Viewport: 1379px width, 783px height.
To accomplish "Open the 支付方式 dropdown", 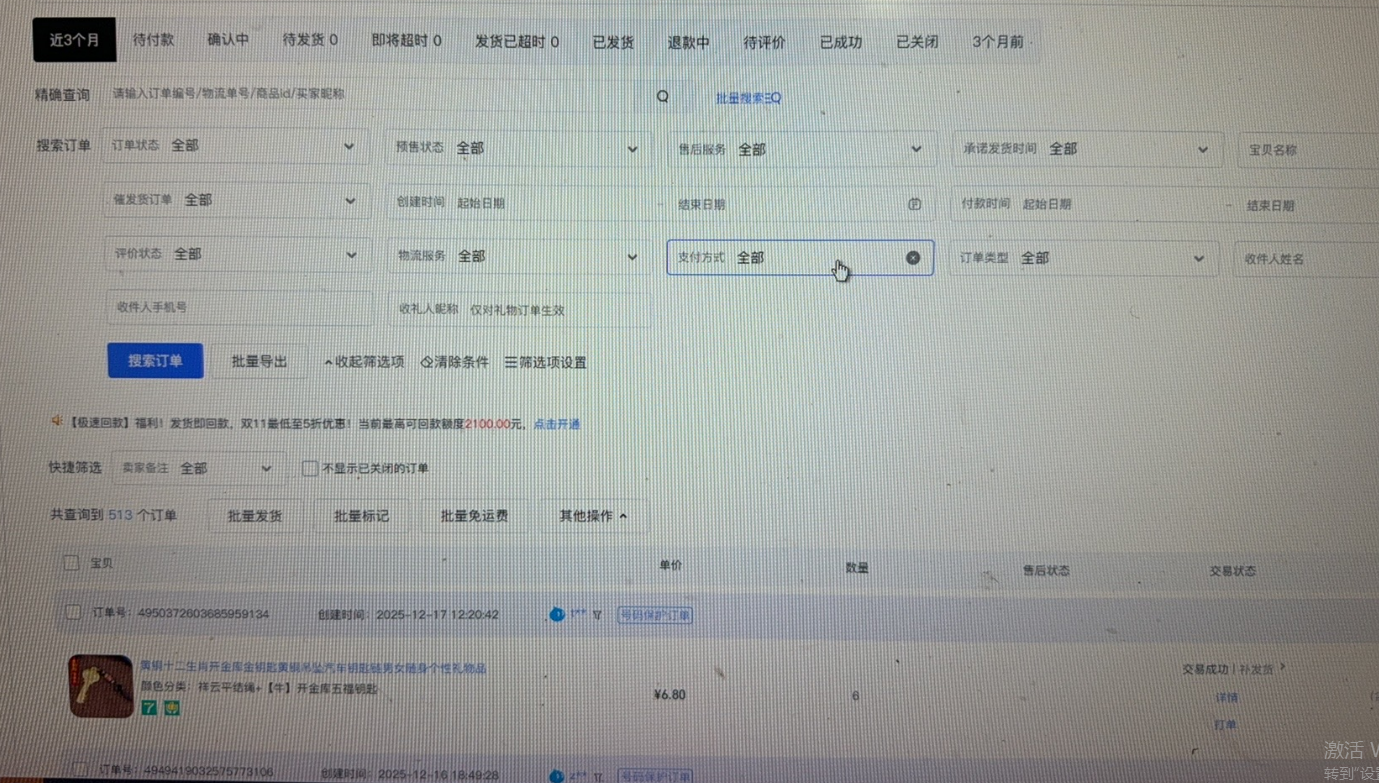I will 800,258.
